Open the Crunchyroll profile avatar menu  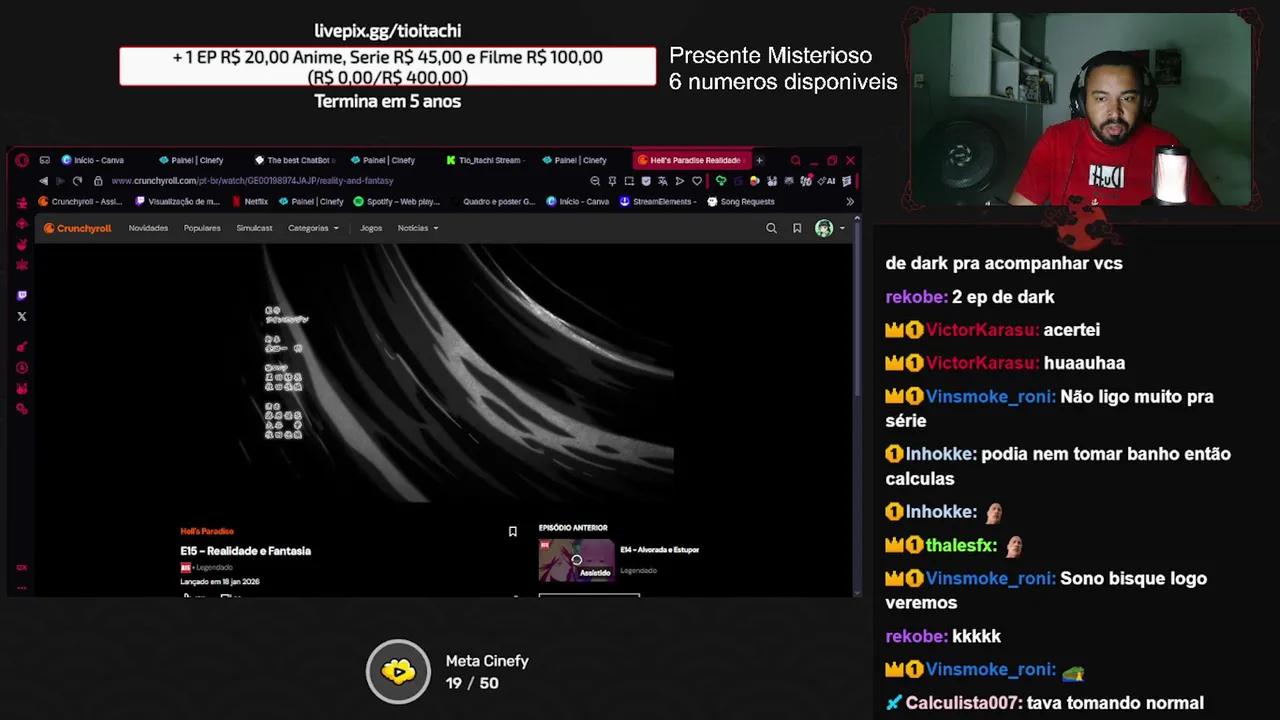[824, 228]
